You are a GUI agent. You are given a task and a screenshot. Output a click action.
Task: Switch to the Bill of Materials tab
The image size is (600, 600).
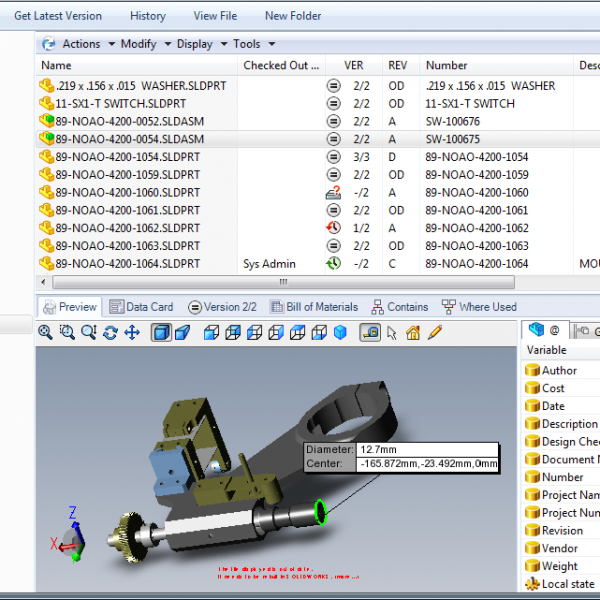click(x=314, y=307)
